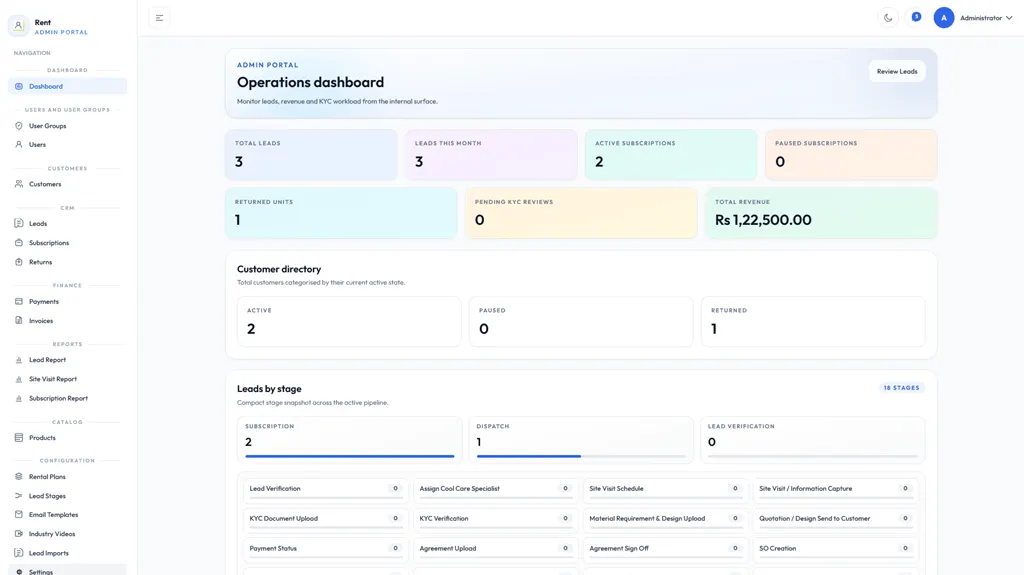1024x575 pixels.
Task: Click the Payment Status stage row
Action: 326,549
